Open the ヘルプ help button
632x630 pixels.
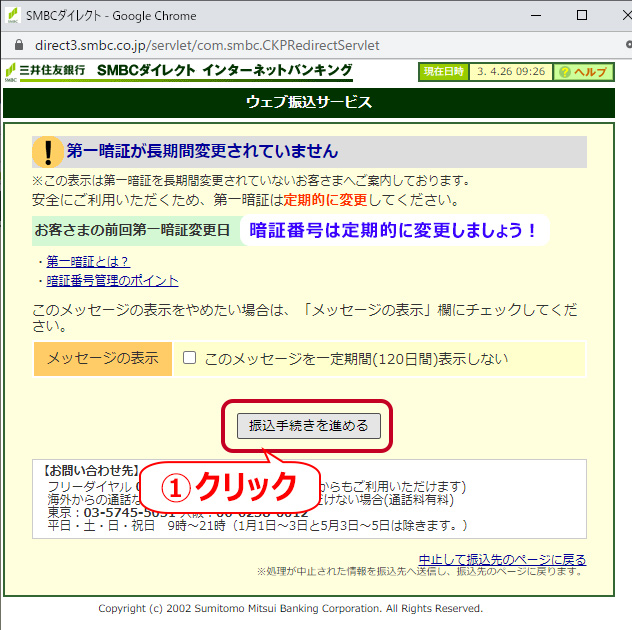pyautogui.click(x=584, y=72)
